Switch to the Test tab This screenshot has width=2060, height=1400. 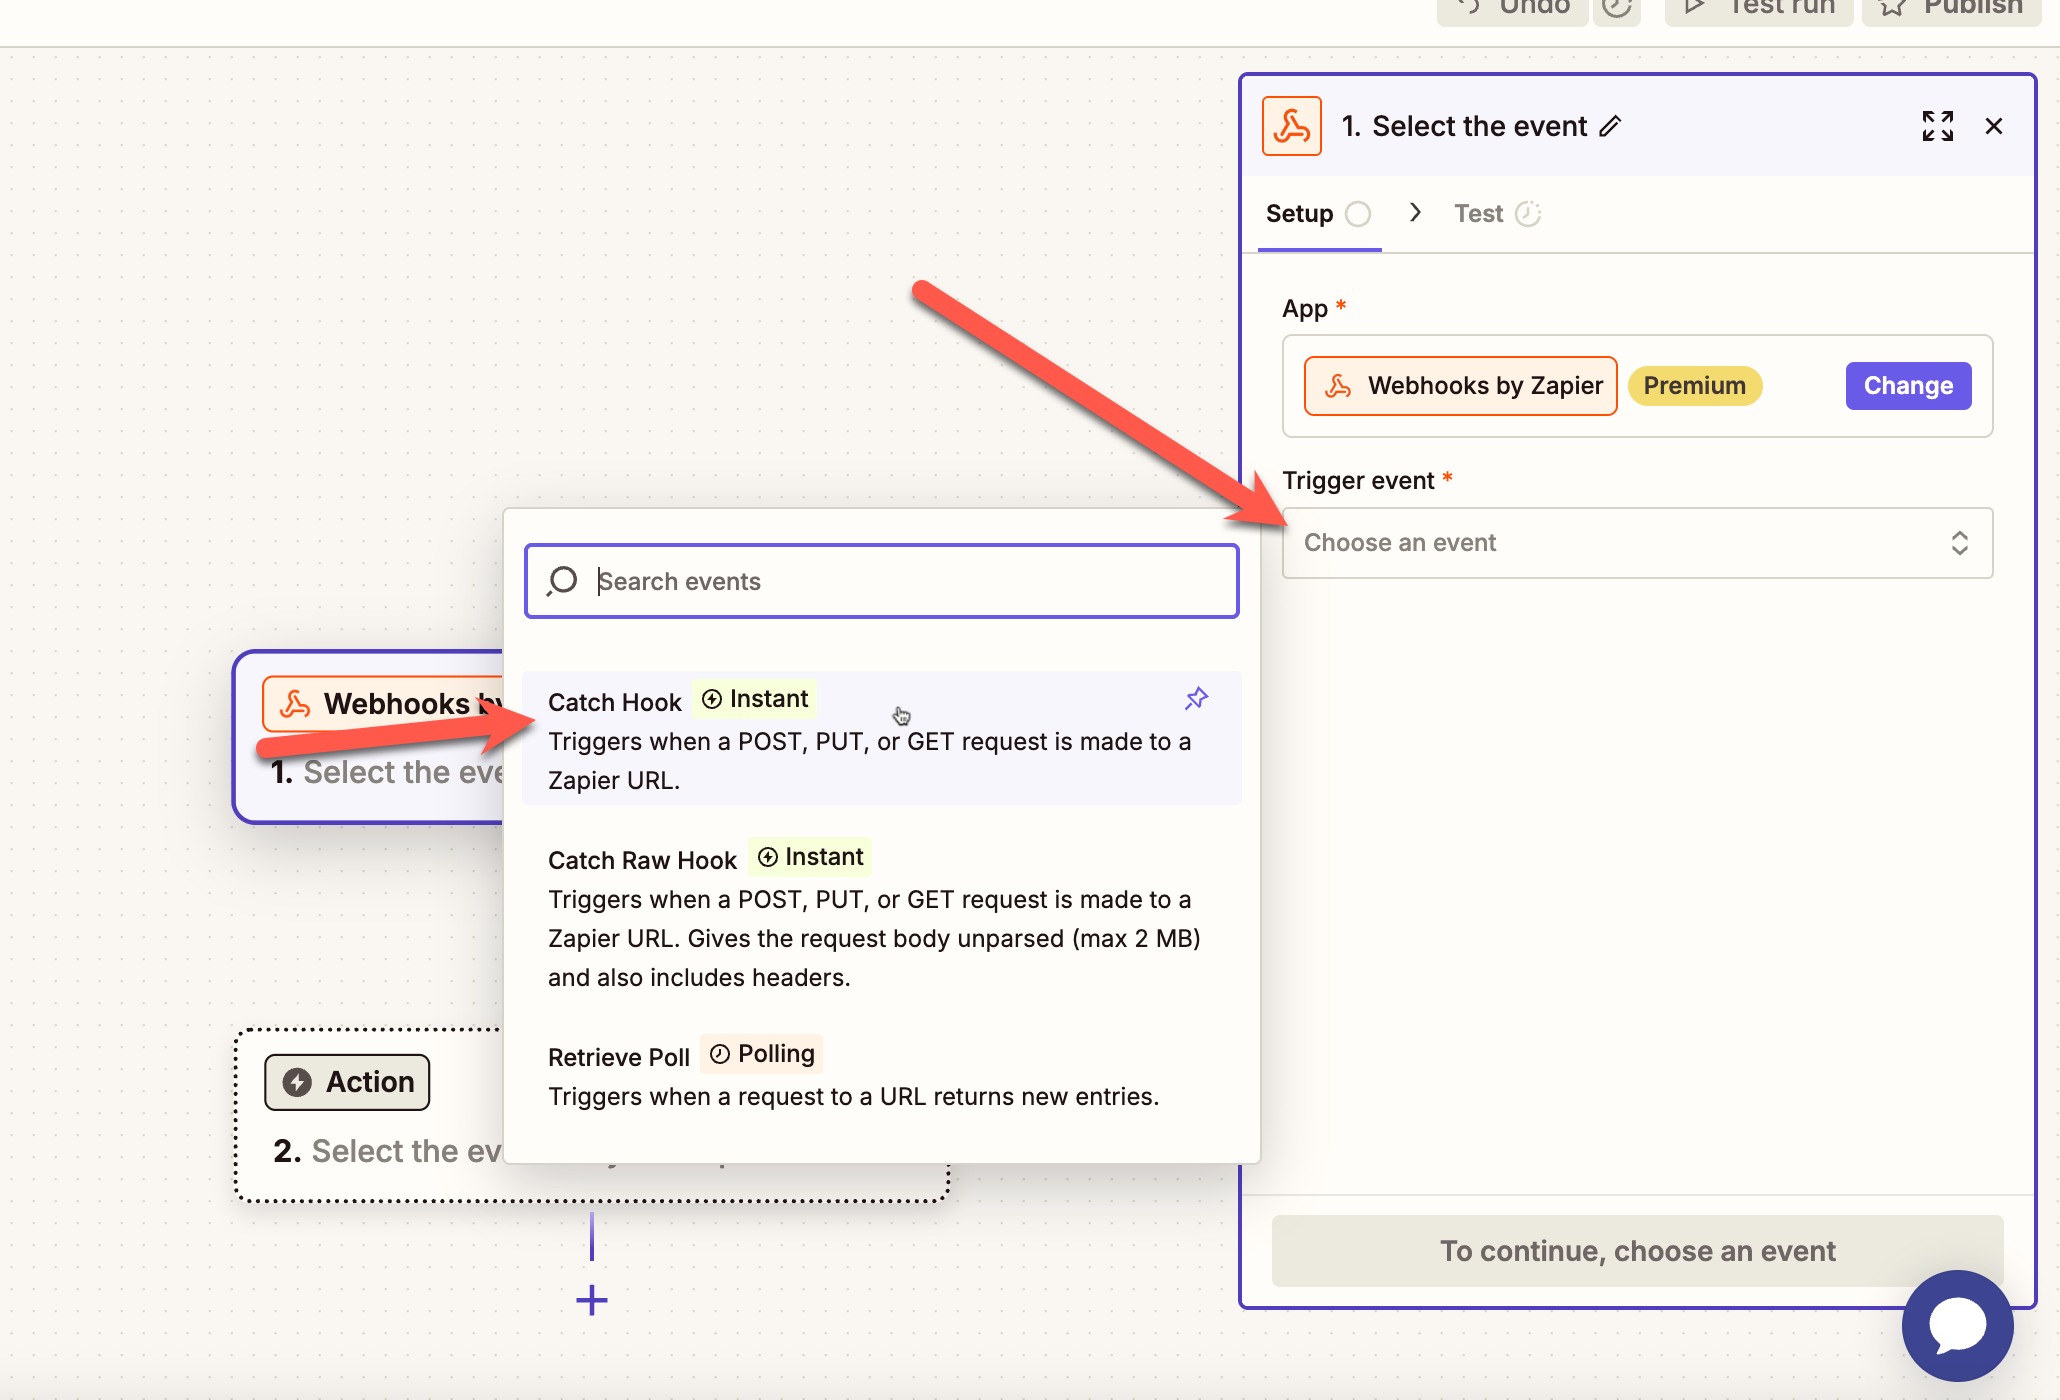click(1478, 213)
